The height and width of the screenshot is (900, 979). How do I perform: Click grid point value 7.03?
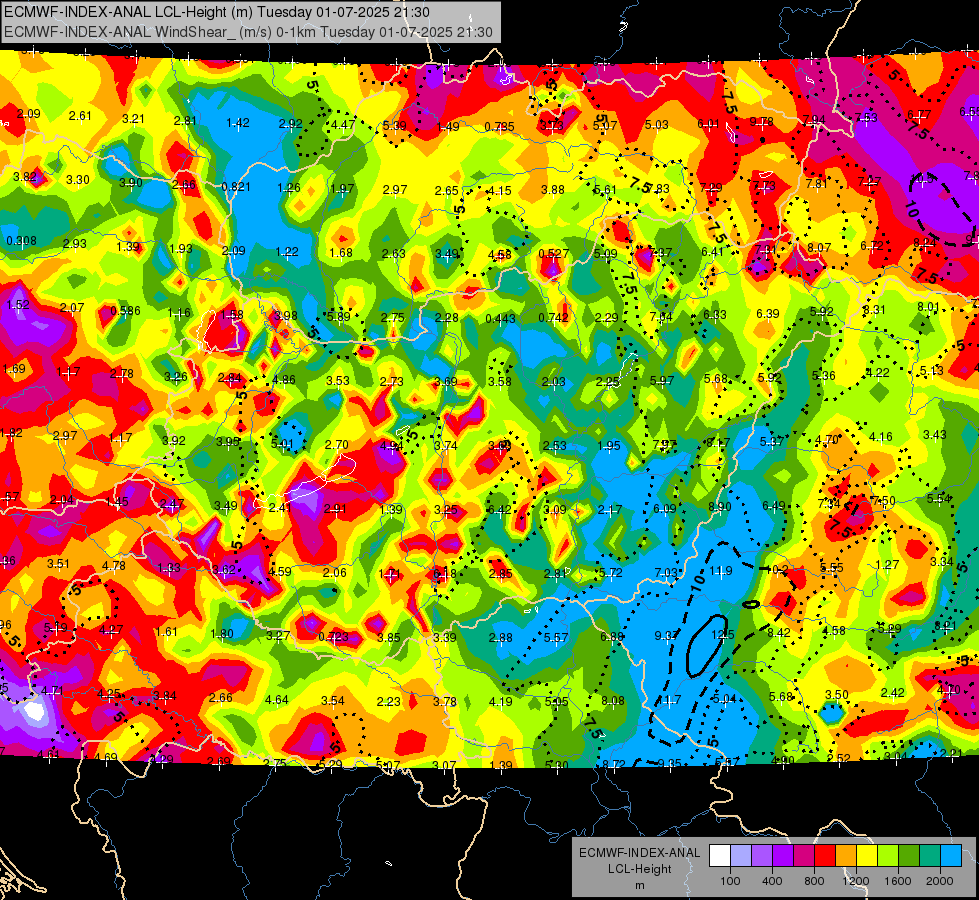[x=666, y=572]
